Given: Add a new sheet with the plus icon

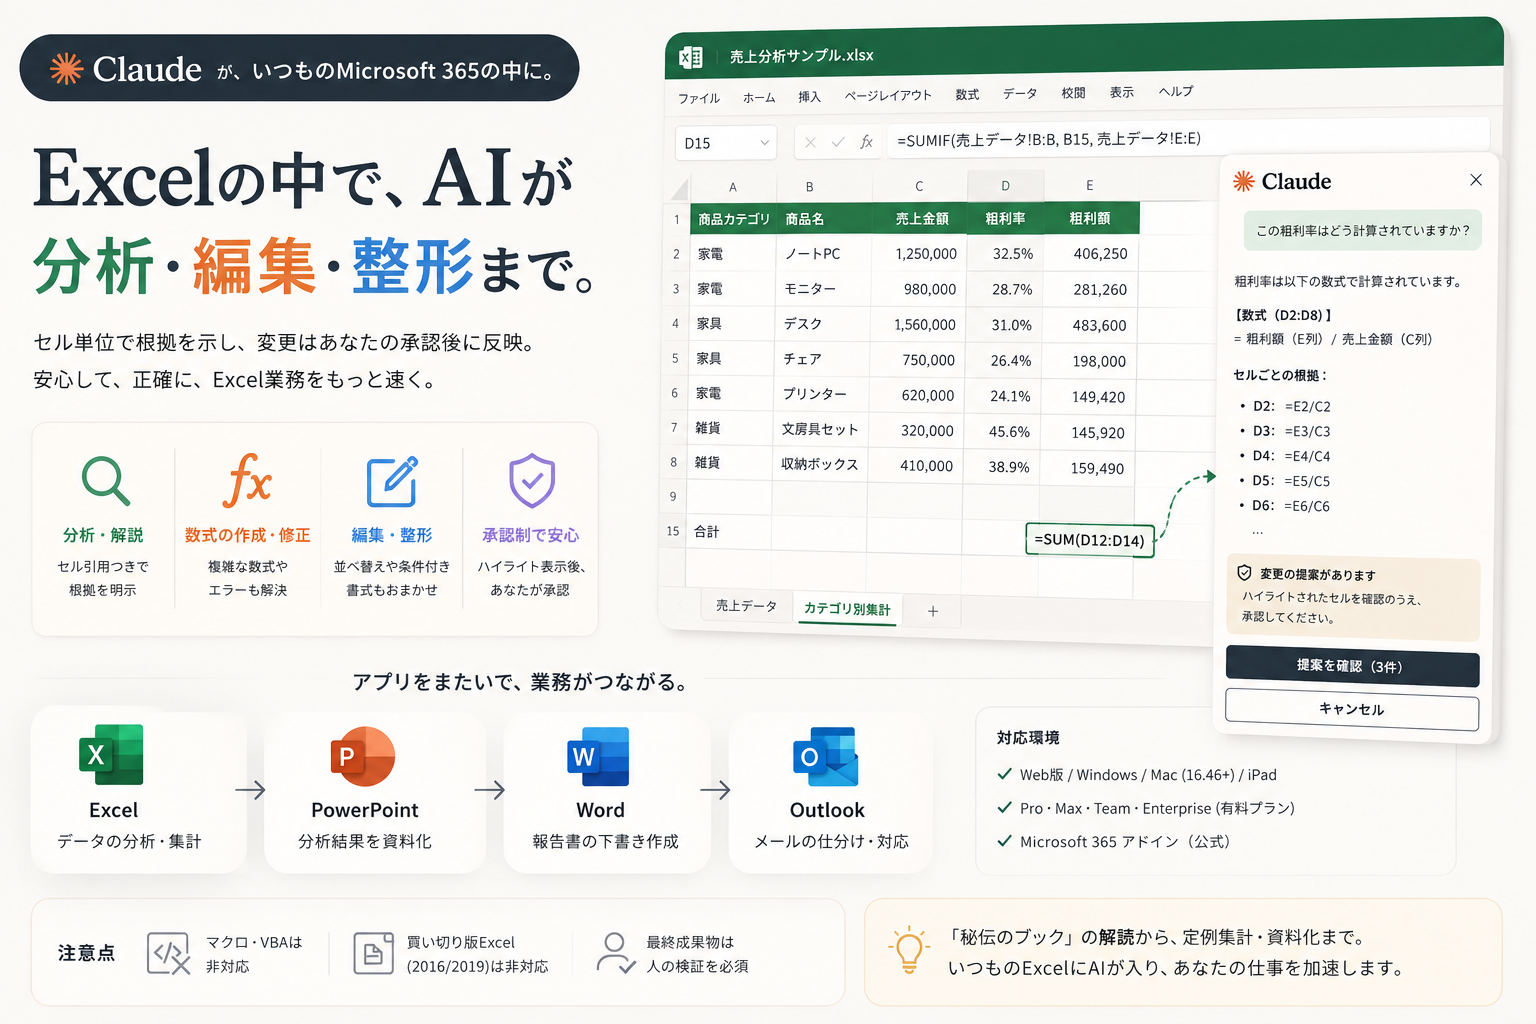Looking at the screenshot, I should coord(933,611).
